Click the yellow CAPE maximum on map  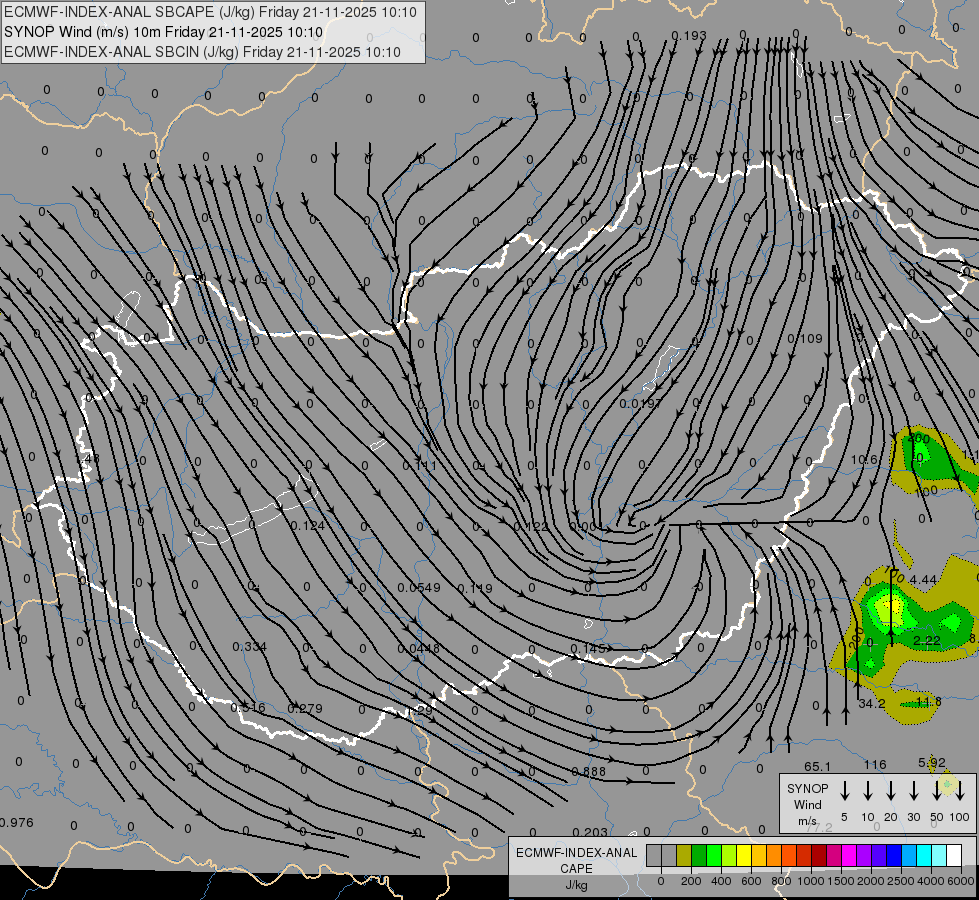[895, 605]
